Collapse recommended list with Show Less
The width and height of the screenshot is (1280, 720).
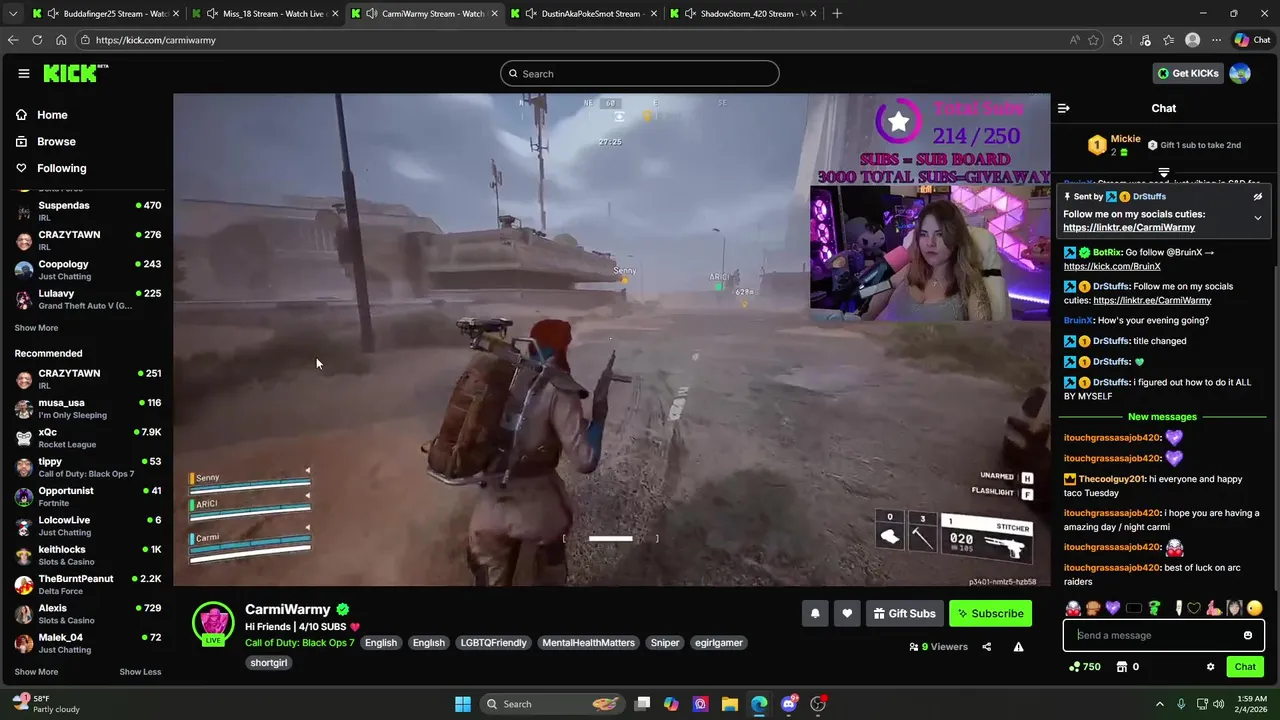(x=140, y=672)
